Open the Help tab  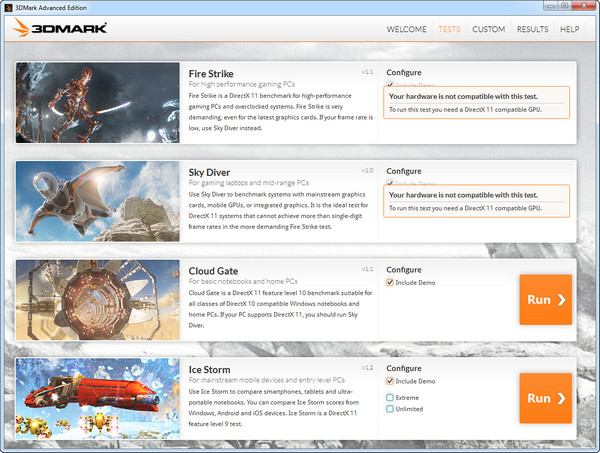[570, 29]
